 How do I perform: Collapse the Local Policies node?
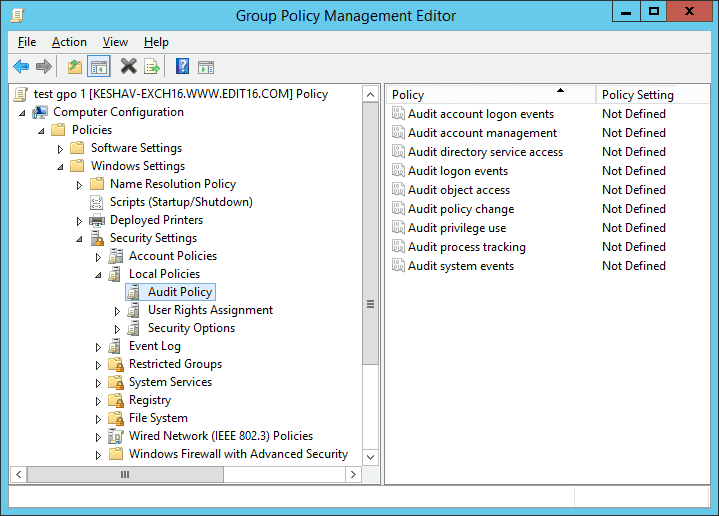click(98, 275)
